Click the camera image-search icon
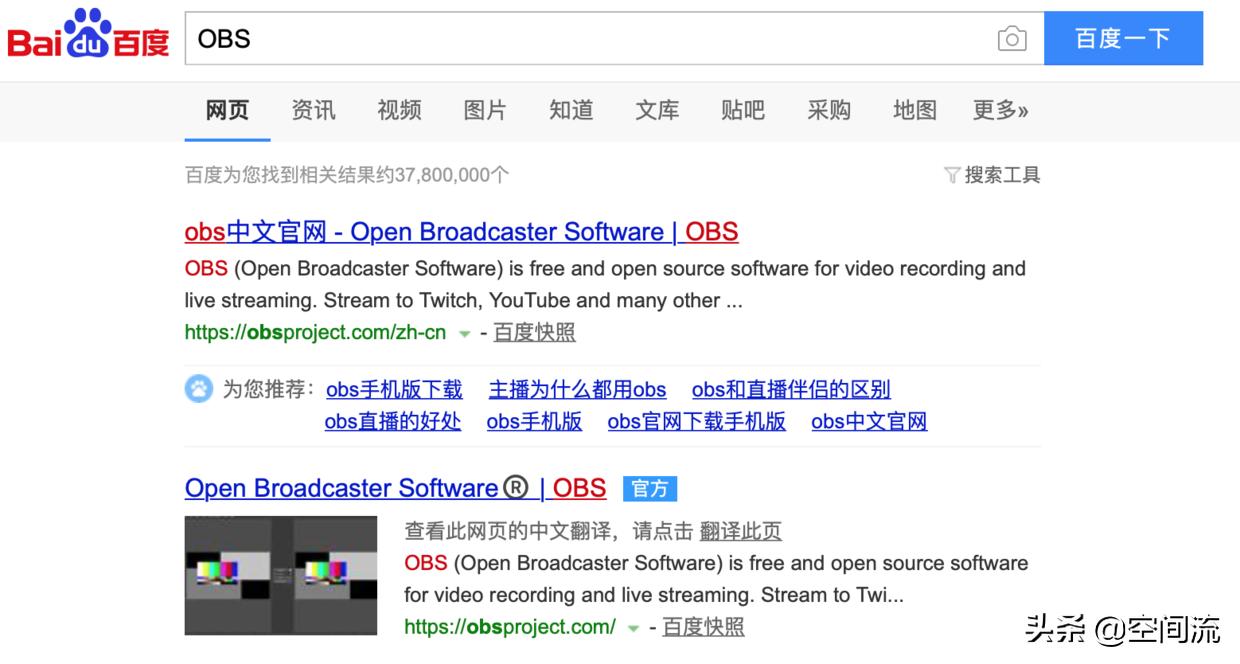The image size is (1240, 664). 1012,39
